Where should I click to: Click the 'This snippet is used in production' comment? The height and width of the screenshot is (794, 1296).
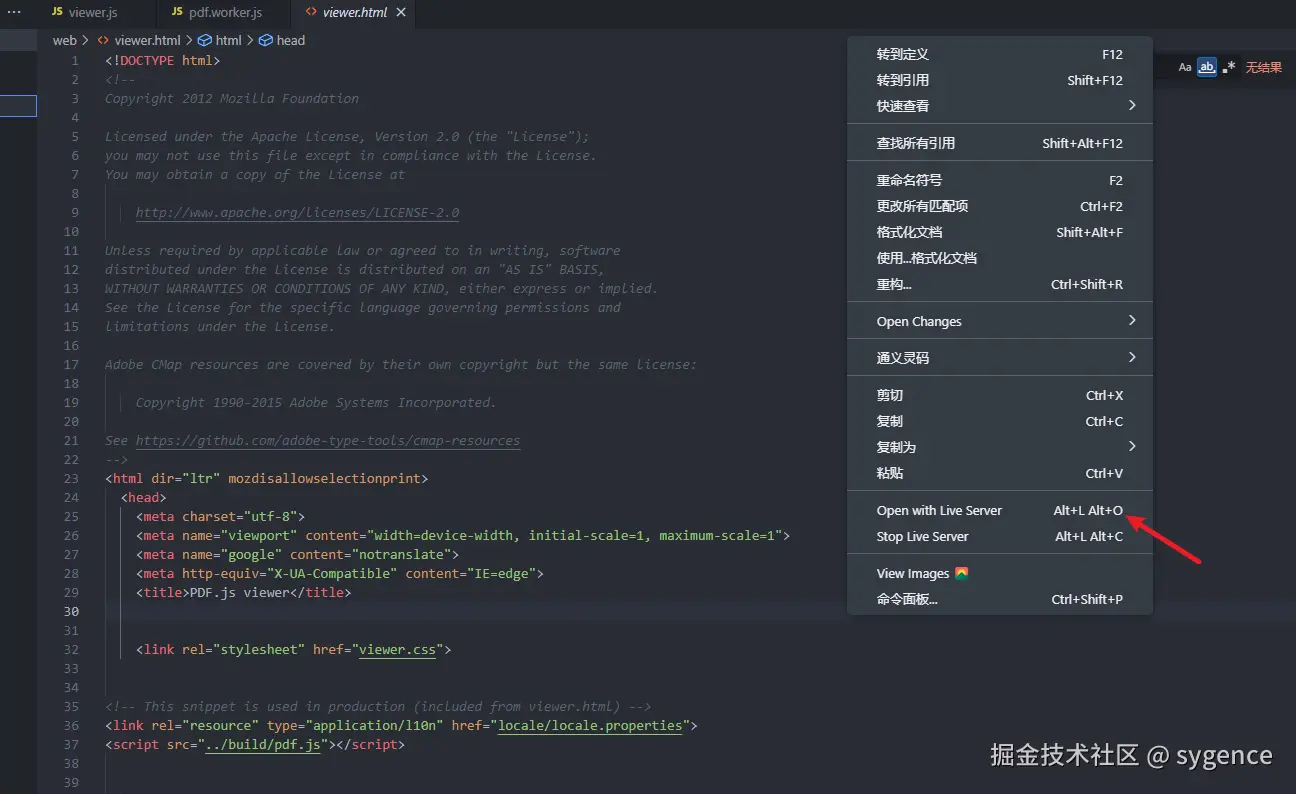[x=378, y=706]
